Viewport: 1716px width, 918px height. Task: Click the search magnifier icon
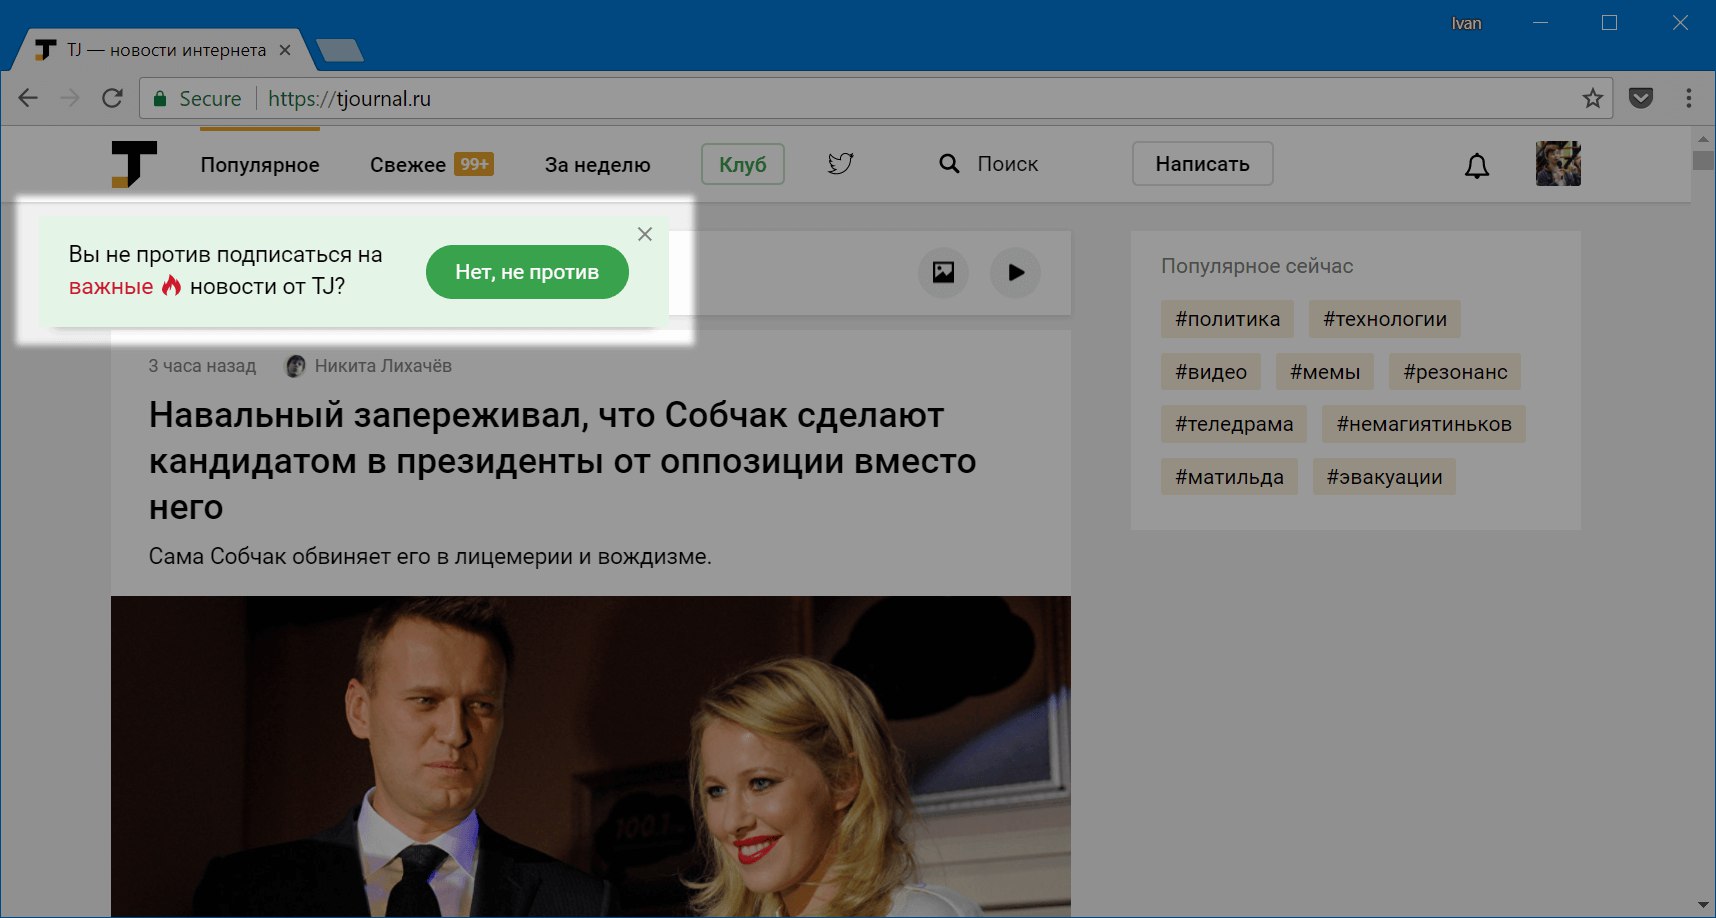[949, 163]
